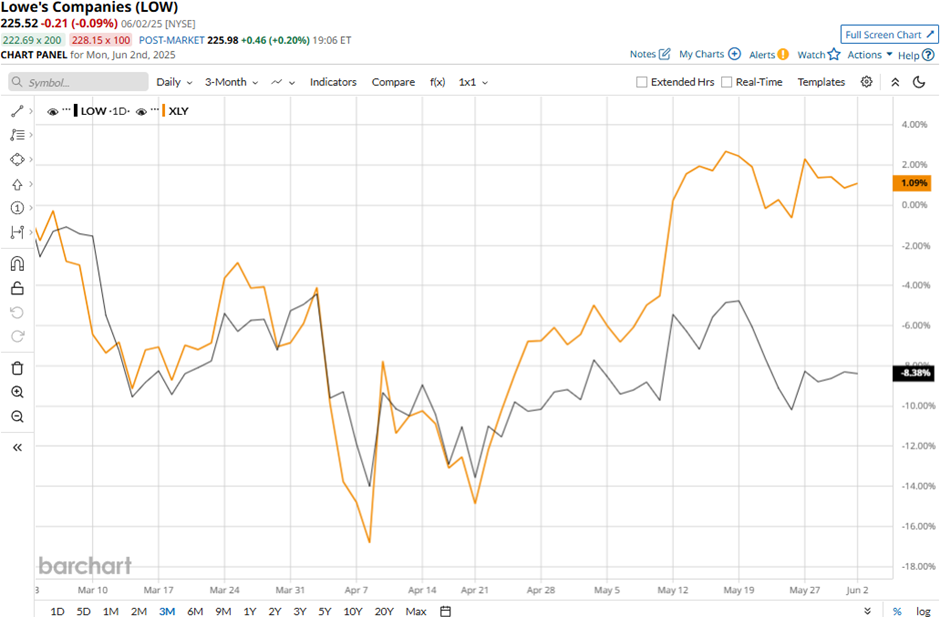Open Help question mark icon

tap(928, 55)
